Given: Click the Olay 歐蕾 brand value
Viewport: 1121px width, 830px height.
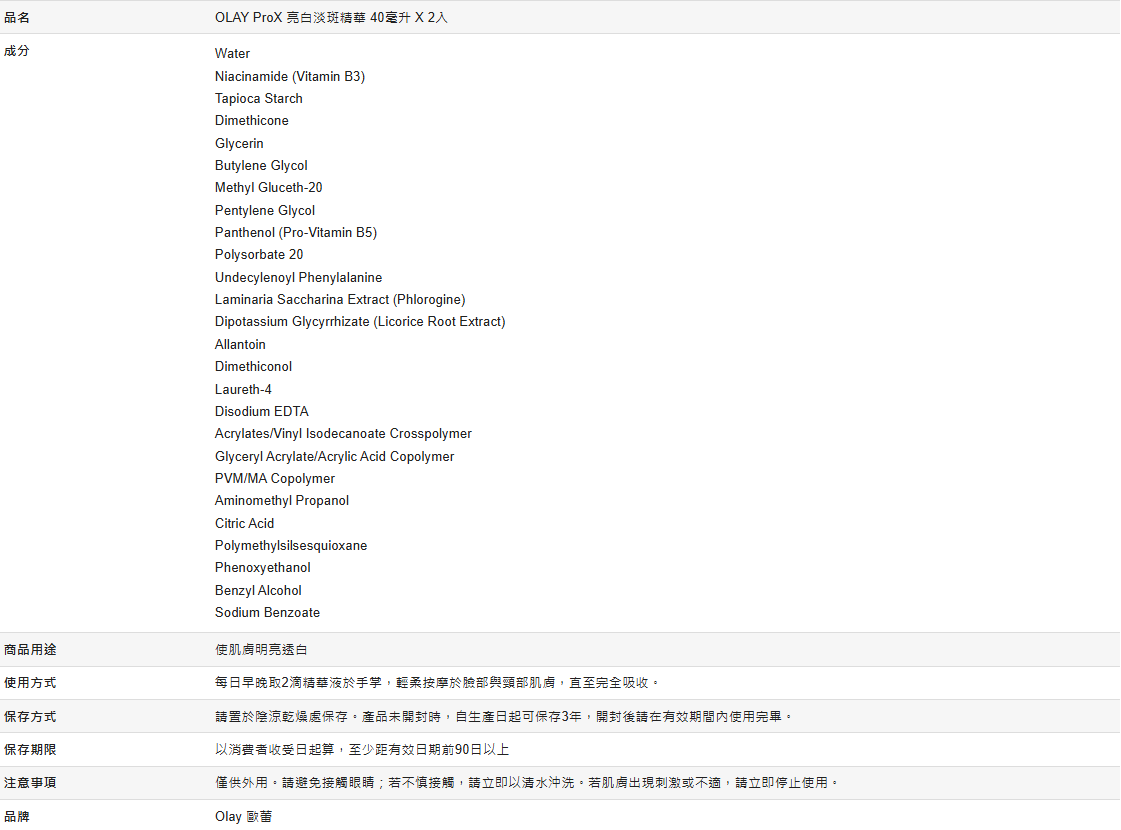Looking at the screenshot, I should point(243,816).
